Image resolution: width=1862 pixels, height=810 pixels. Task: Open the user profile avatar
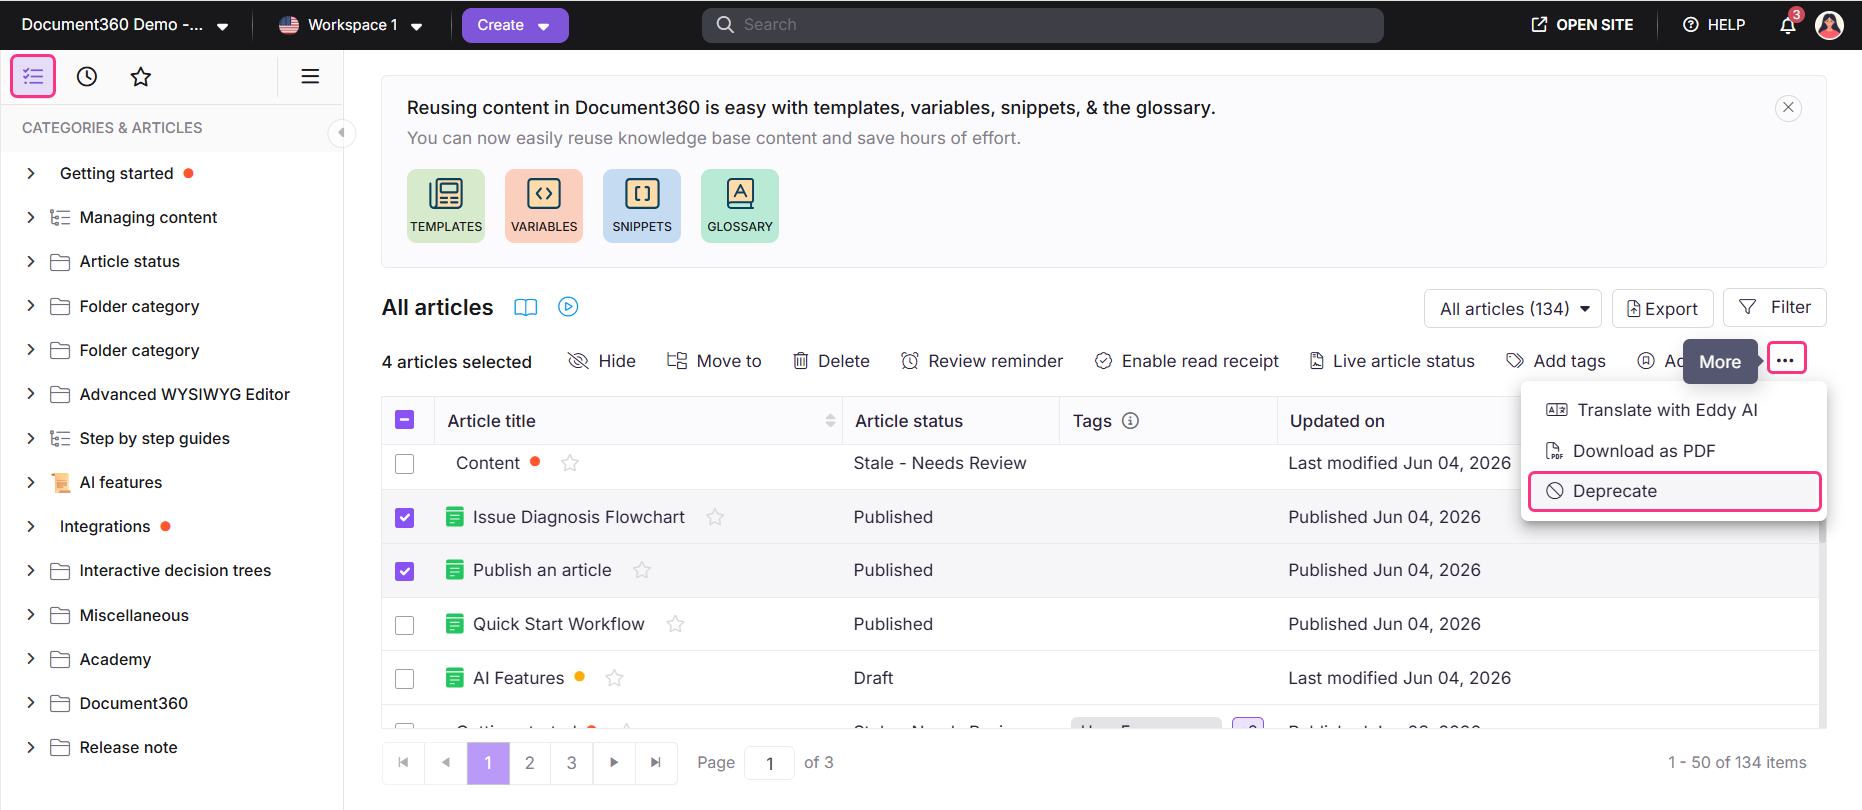click(1829, 25)
